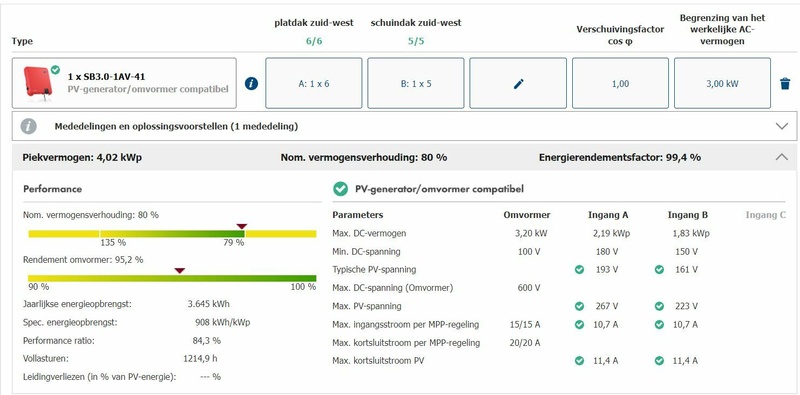Screen dimensions: 800x395
Task: Click the Max. DC-vermogen 3,20 kW value
Action: [531, 233]
